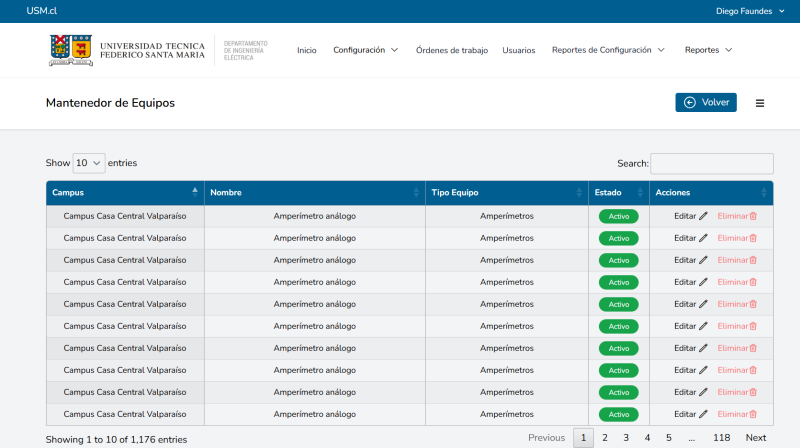Open the Diego Faundes user dropdown
800x448 pixels.
pyautogui.click(x=750, y=11)
